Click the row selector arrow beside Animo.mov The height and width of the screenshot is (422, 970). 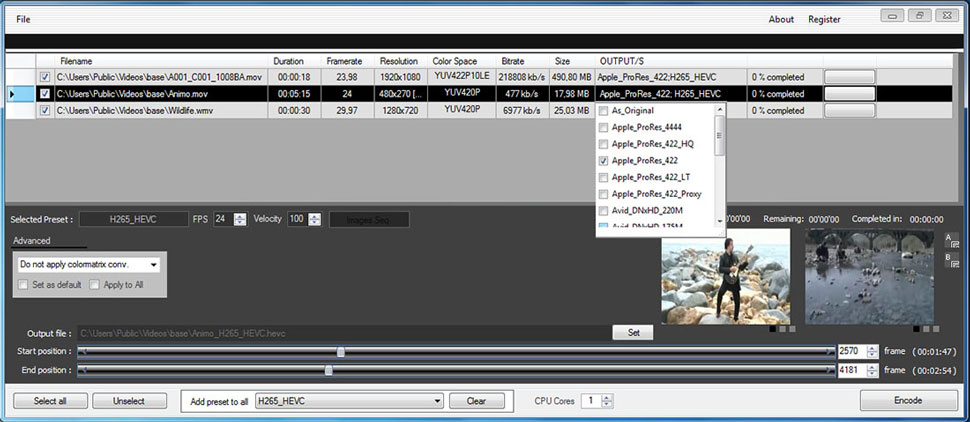pyautogui.click(x=12, y=94)
